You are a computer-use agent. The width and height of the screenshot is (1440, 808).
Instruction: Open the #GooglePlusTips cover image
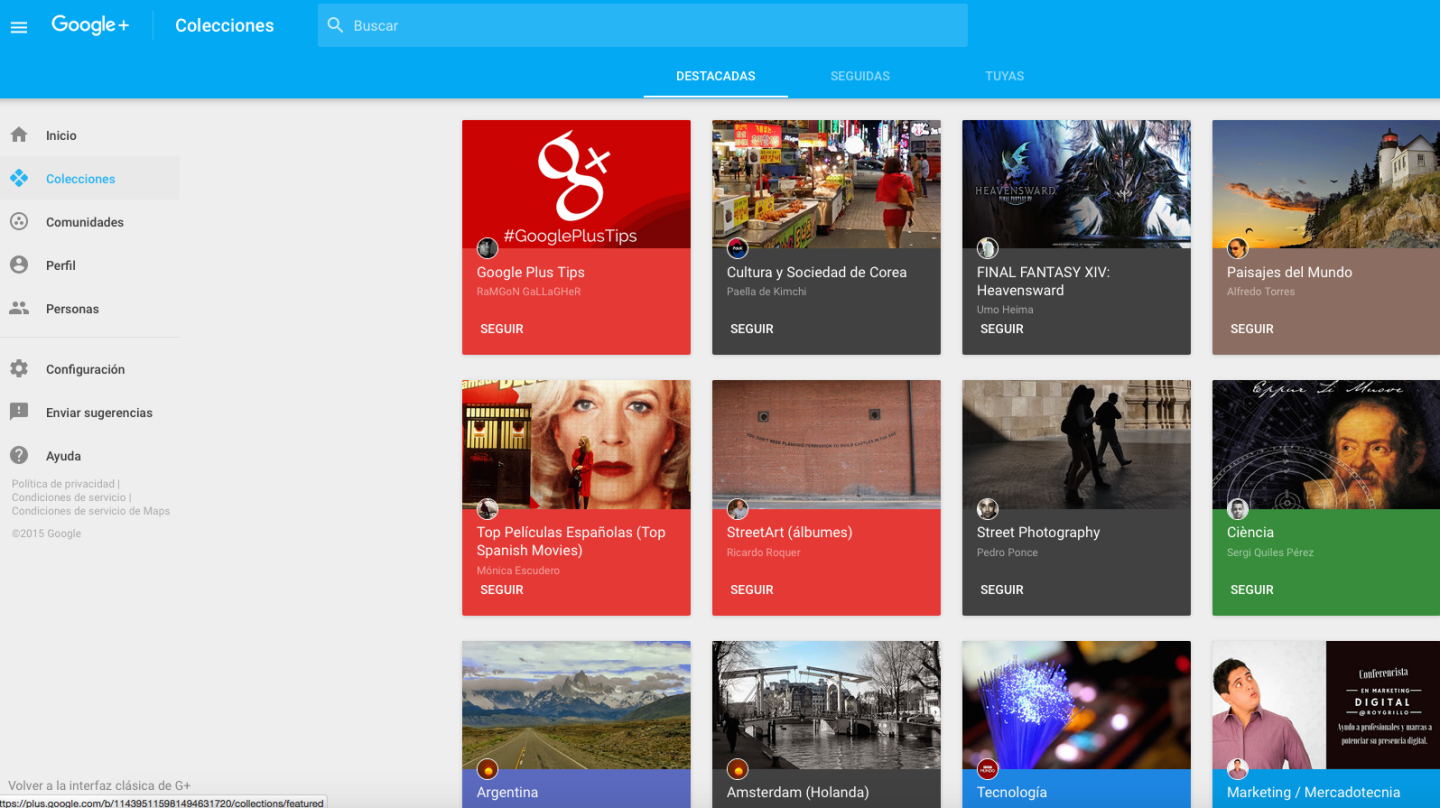[576, 184]
